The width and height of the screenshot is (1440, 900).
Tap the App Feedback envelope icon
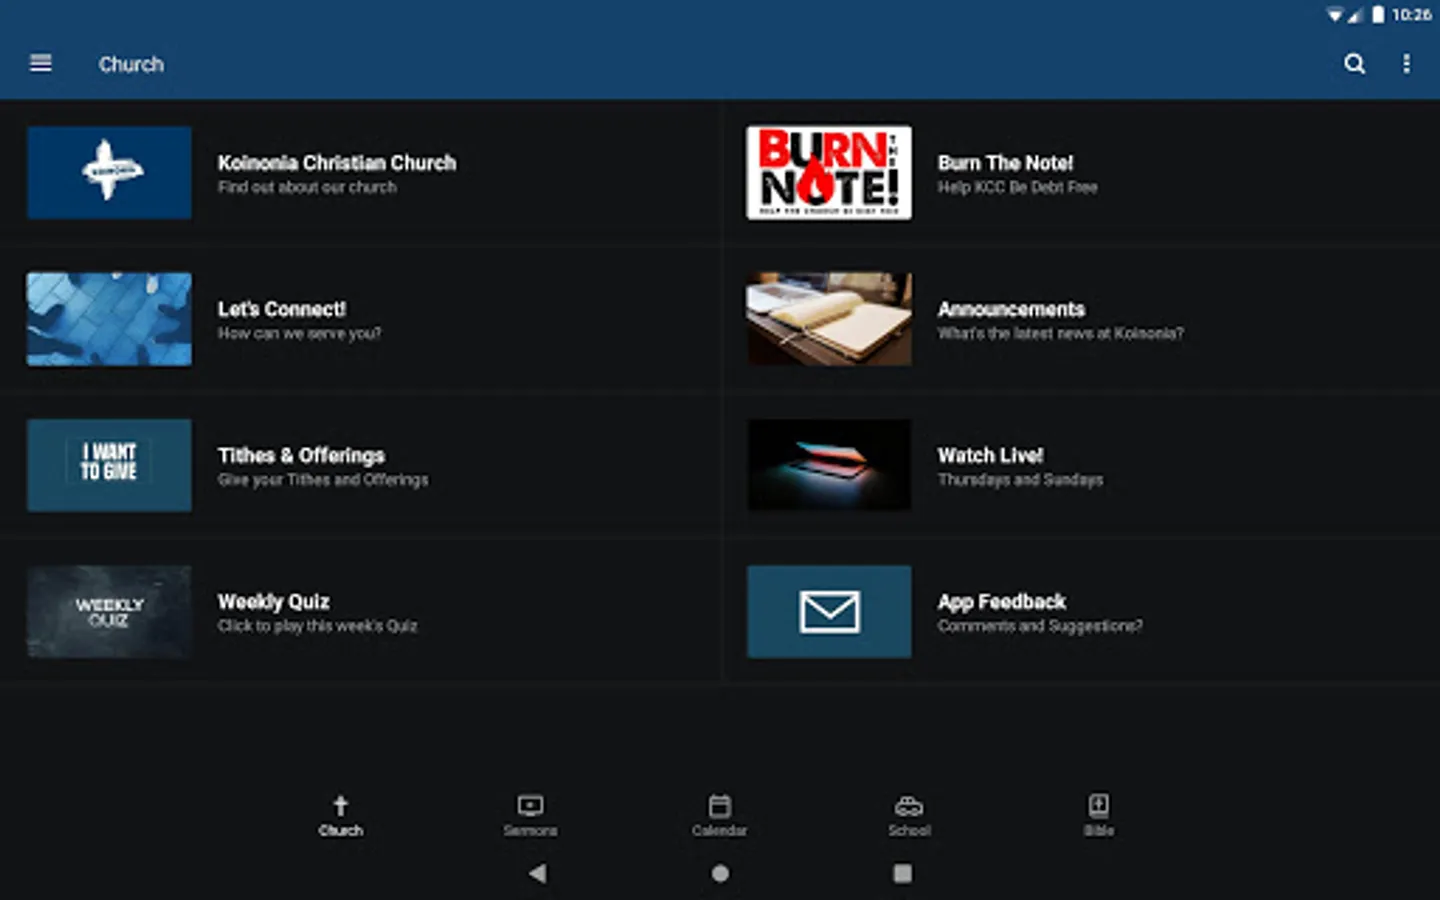pyautogui.click(x=829, y=611)
